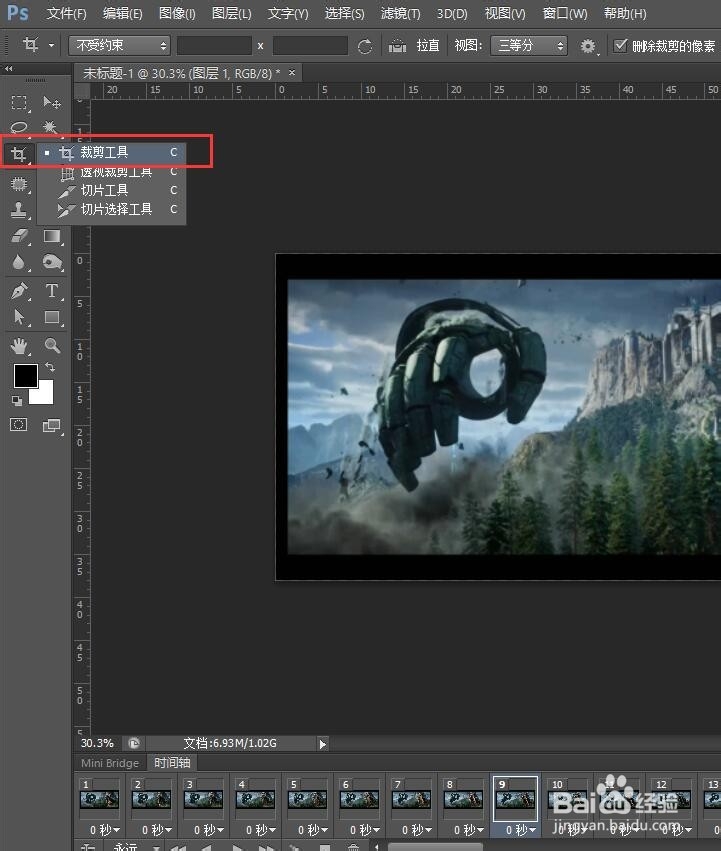
Task: Close the 未标题-1 document tab
Action: (292, 72)
